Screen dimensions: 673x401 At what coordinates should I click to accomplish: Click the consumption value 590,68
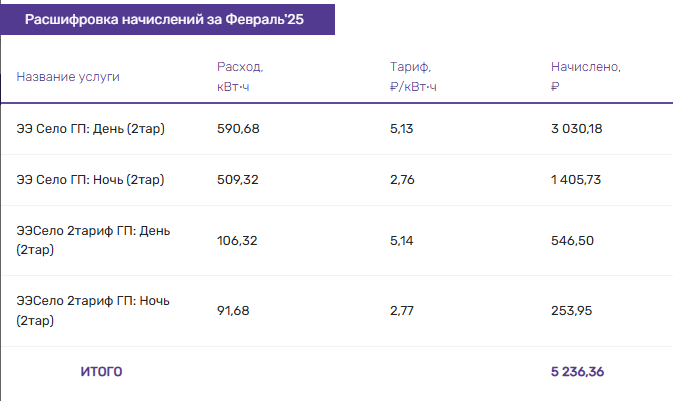238,129
